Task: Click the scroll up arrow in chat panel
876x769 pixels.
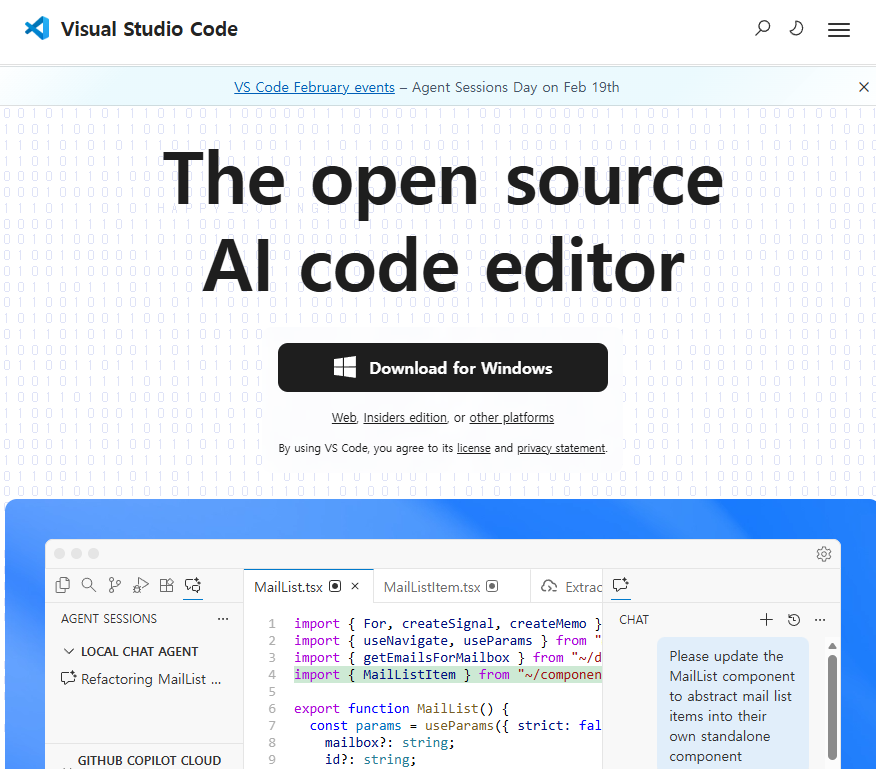Action: coord(832,645)
